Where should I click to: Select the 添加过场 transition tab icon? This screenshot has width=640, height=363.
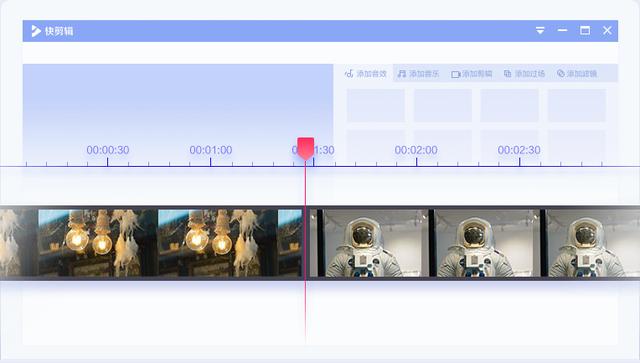click(x=507, y=73)
